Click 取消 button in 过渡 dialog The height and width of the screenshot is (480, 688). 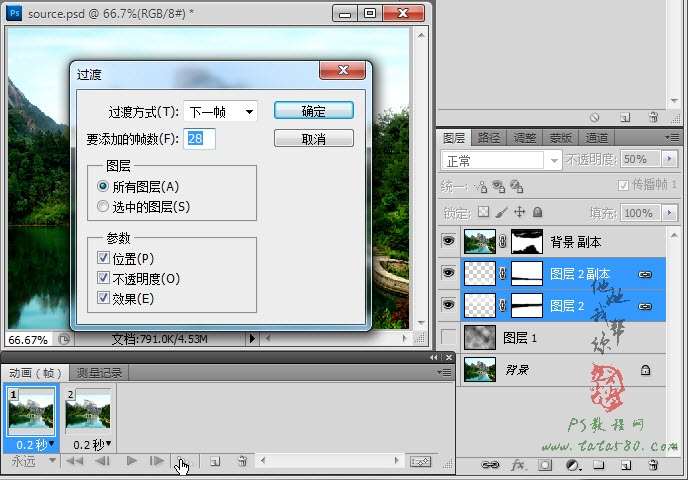click(314, 138)
